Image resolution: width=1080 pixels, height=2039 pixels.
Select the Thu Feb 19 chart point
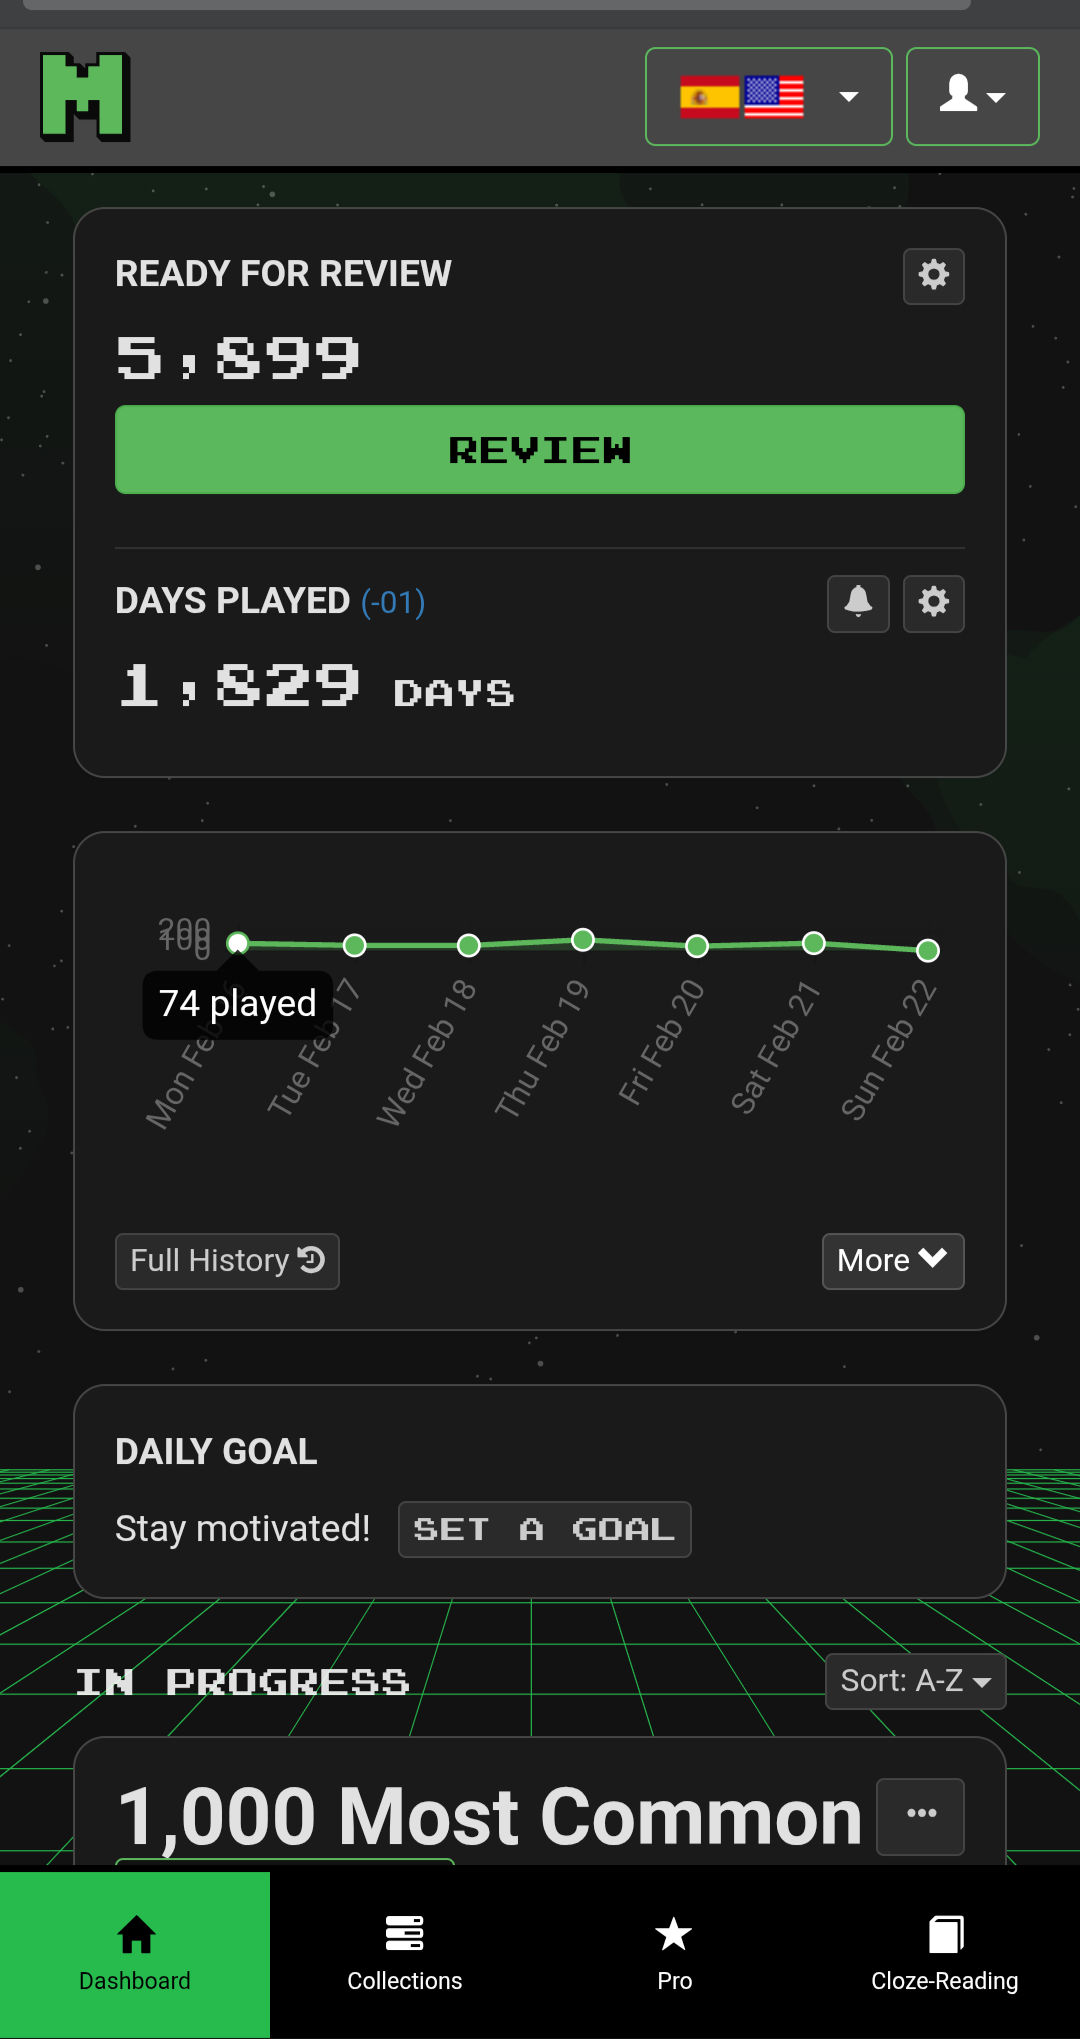583,939
